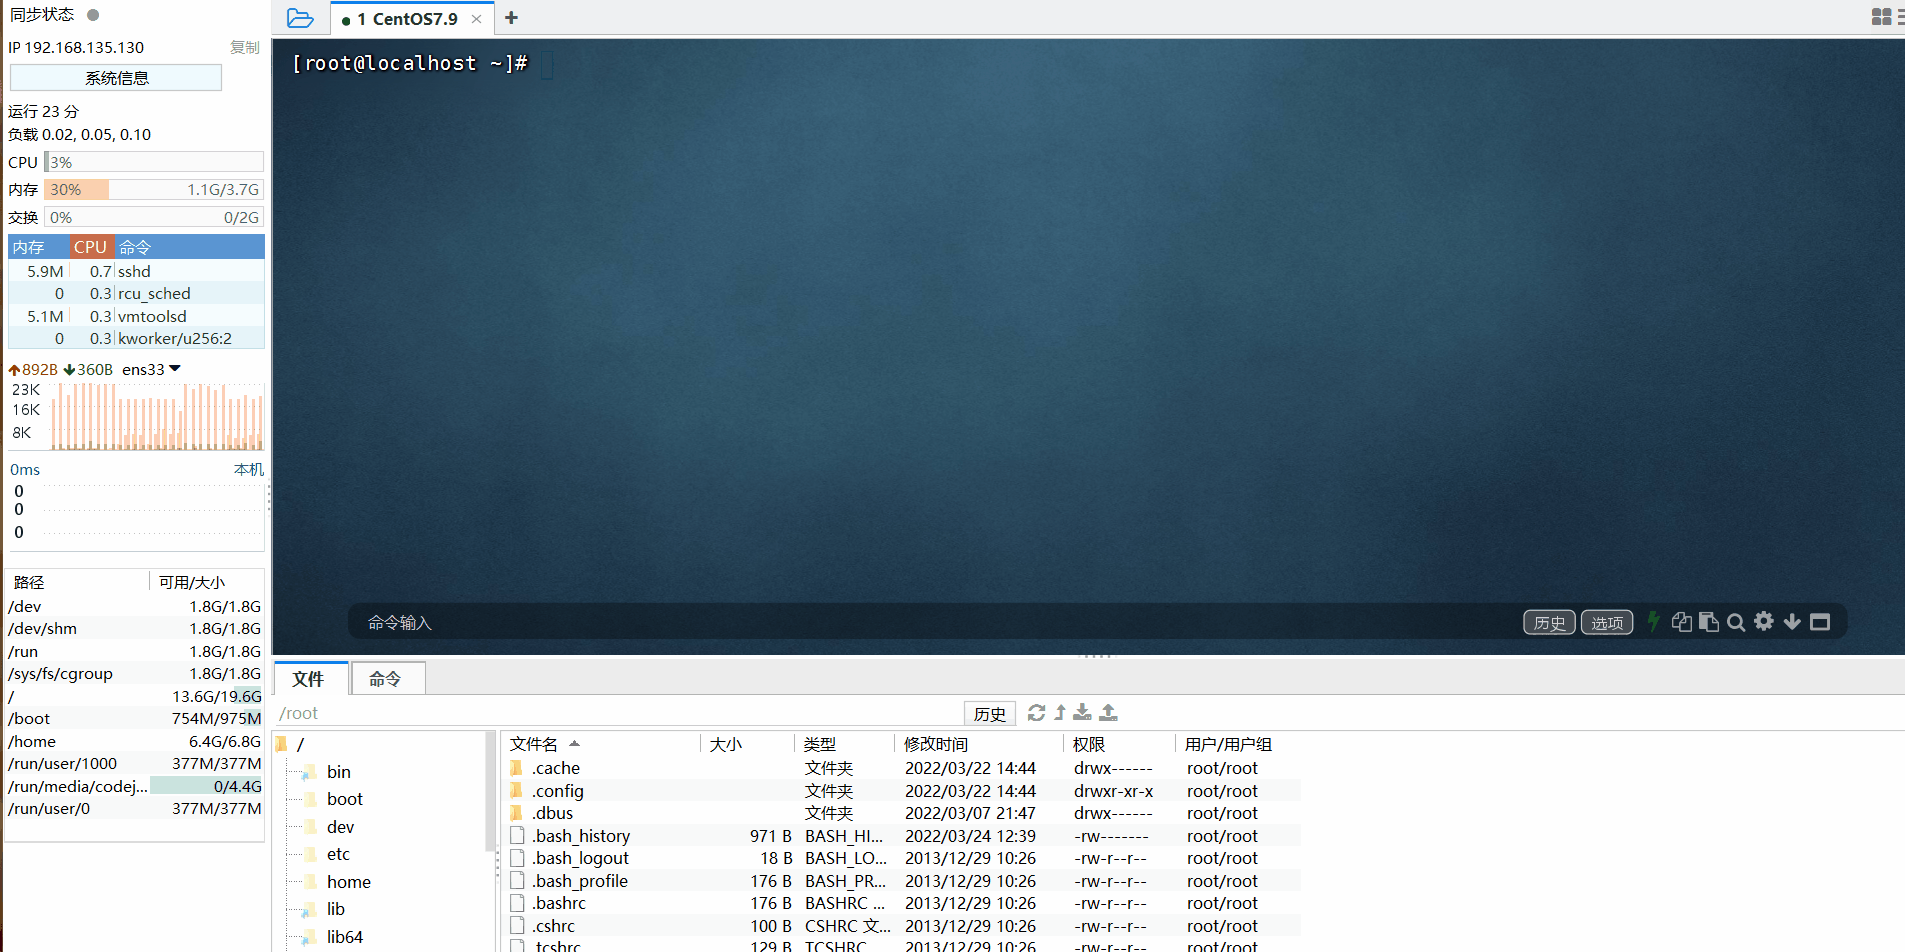Select the sshd process row

tap(136, 271)
